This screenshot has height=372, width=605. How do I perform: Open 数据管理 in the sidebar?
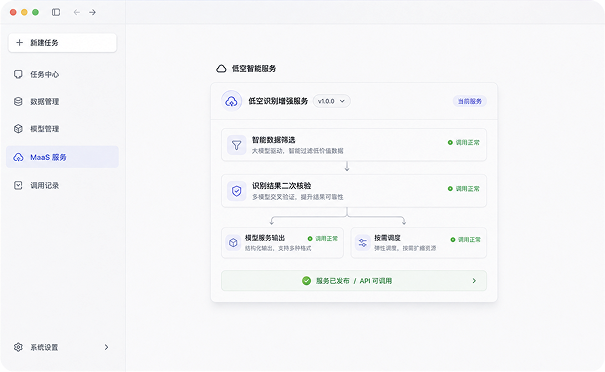click(63, 101)
